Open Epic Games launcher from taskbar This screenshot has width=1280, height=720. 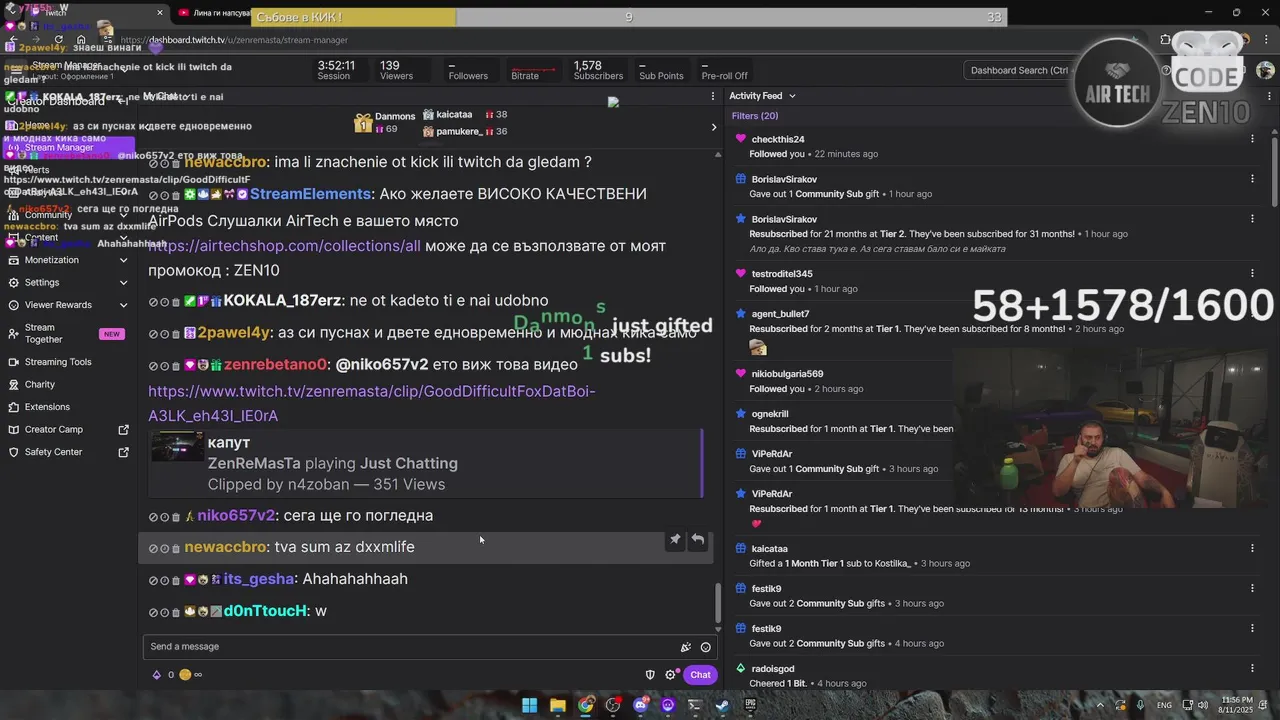click(x=750, y=705)
